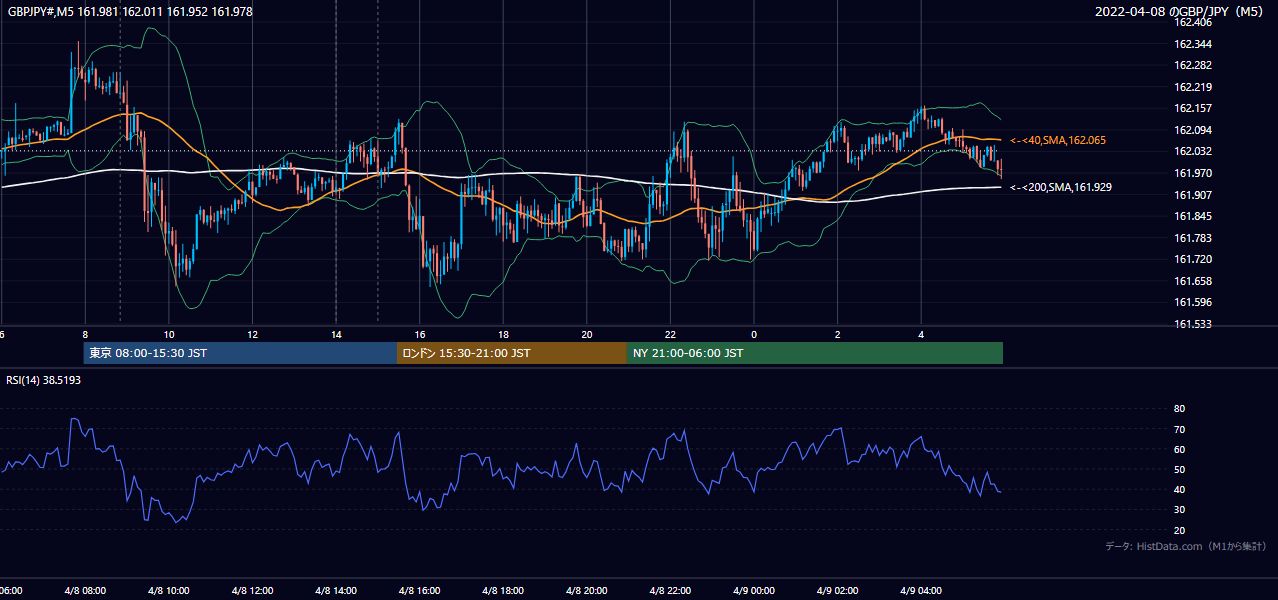This screenshot has height=600, width=1278.
Task: Select the NY 21:00-06:00 JST session bar
Action: coord(815,353)
